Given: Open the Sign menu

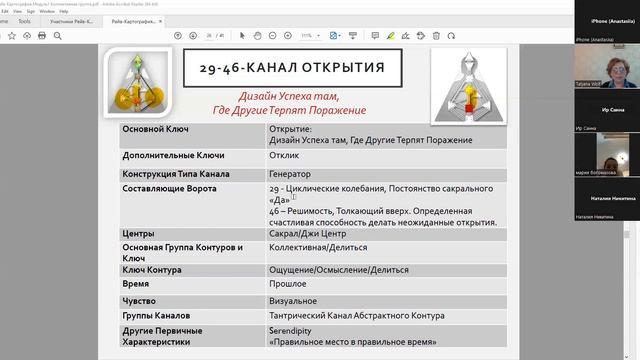Looking at the screenshot, I should 31,11.
